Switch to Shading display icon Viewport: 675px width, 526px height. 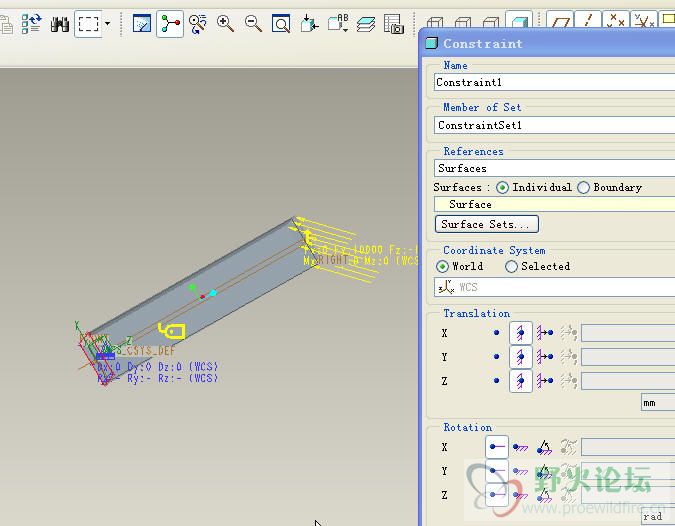coord(519,20)
